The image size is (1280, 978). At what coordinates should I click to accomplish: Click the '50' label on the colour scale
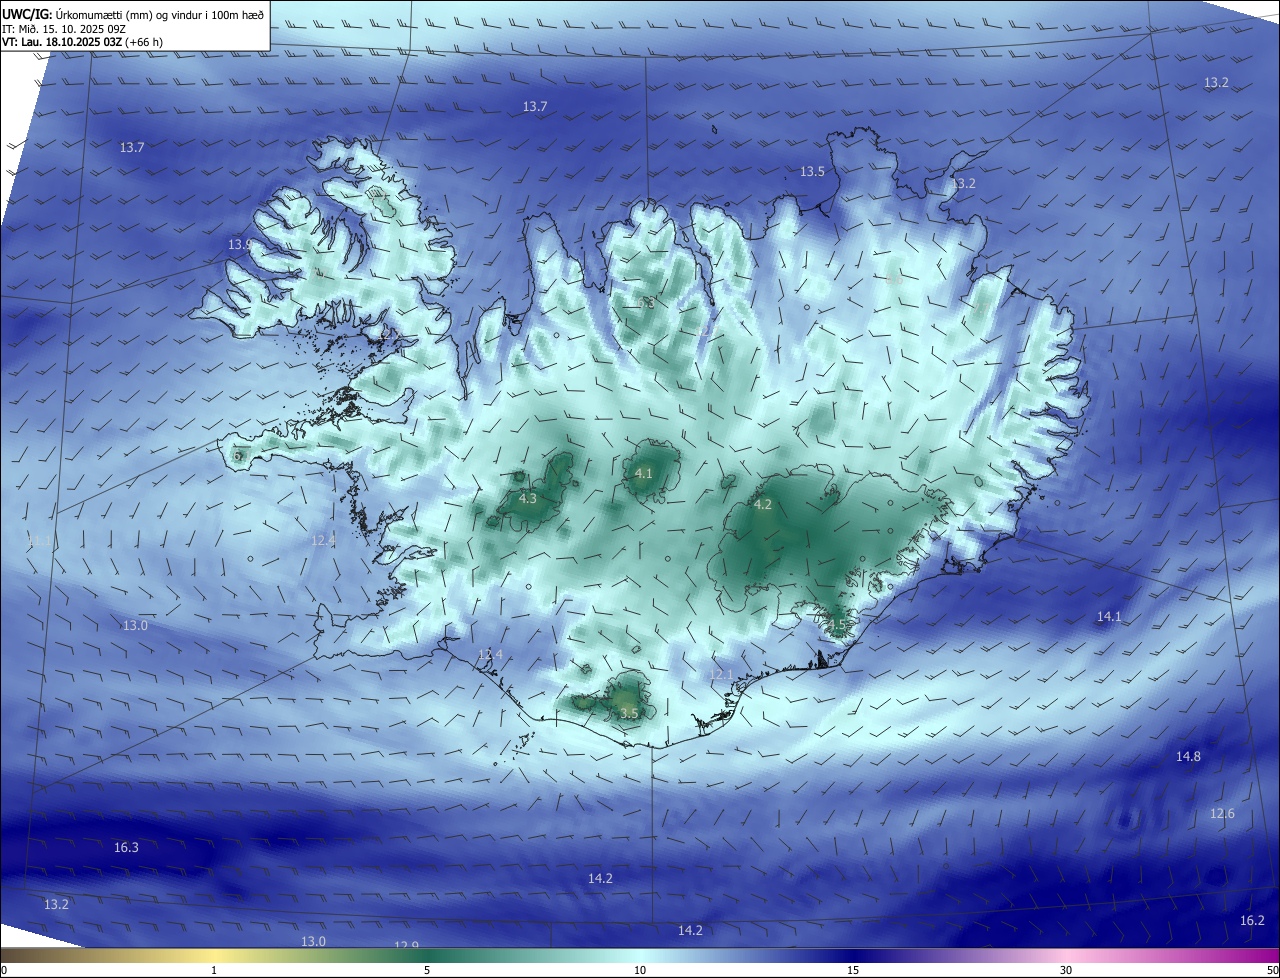coord(1272,970)
